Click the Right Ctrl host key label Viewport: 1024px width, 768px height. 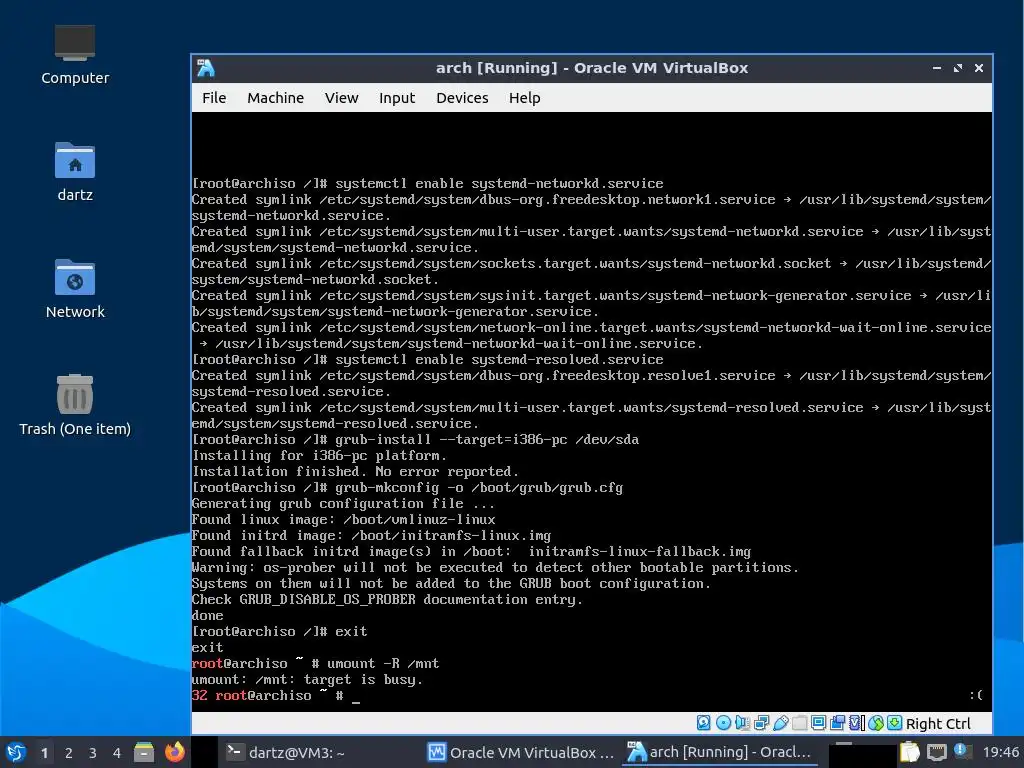pyautogui.click(x=938, y=724)
